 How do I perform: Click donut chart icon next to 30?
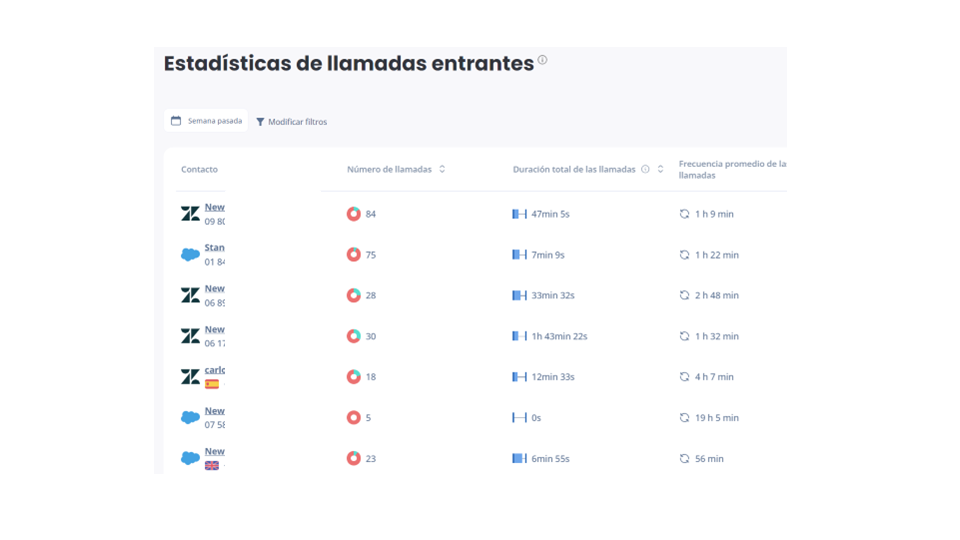coord(353,336)
